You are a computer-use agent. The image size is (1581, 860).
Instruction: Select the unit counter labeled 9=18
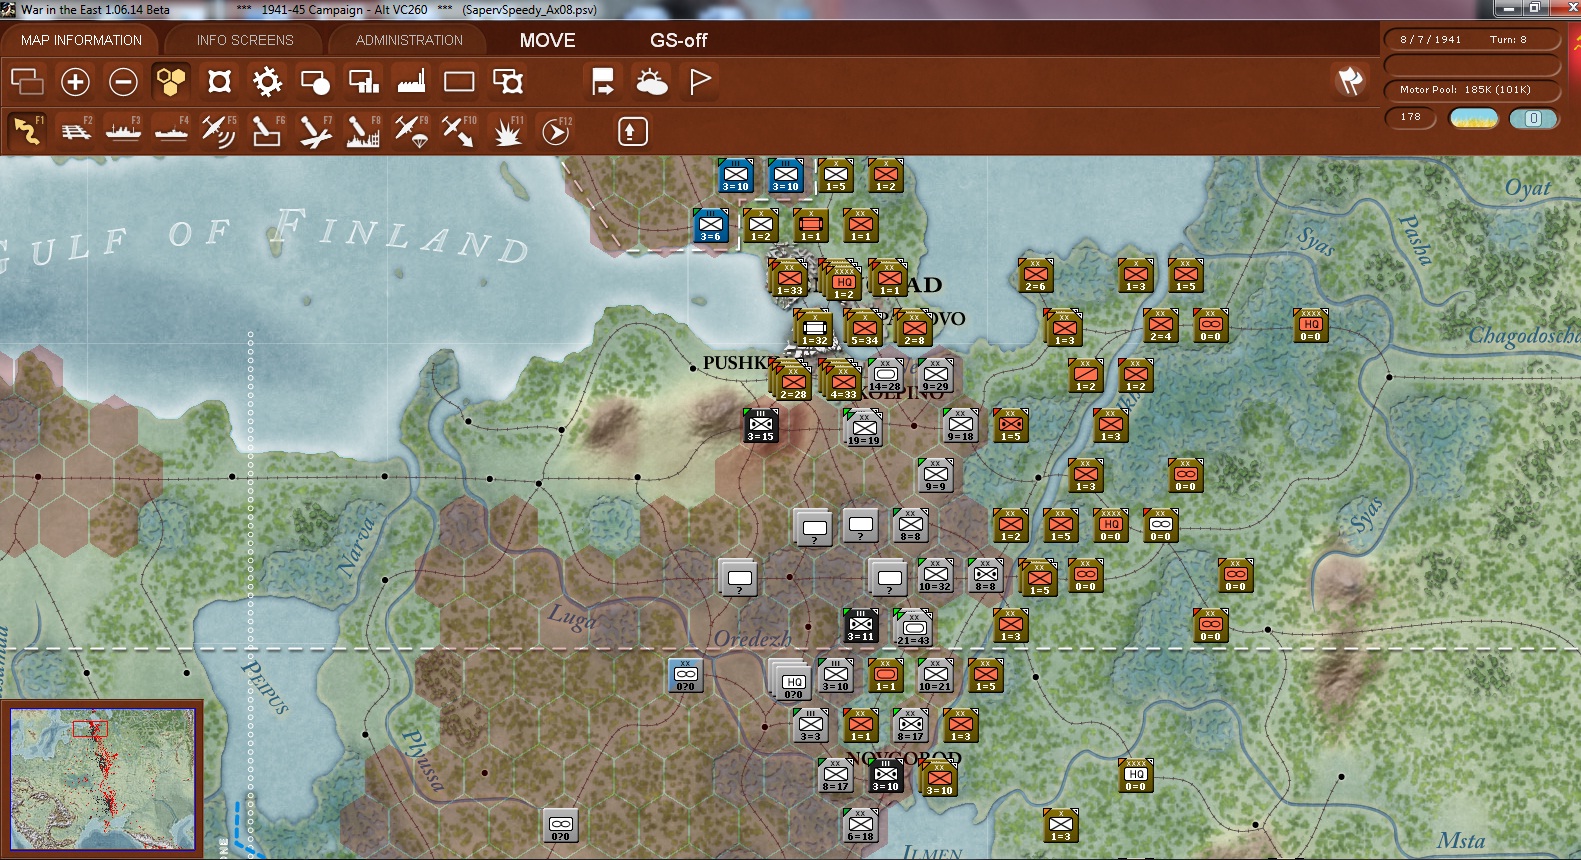tap(960, 425)
